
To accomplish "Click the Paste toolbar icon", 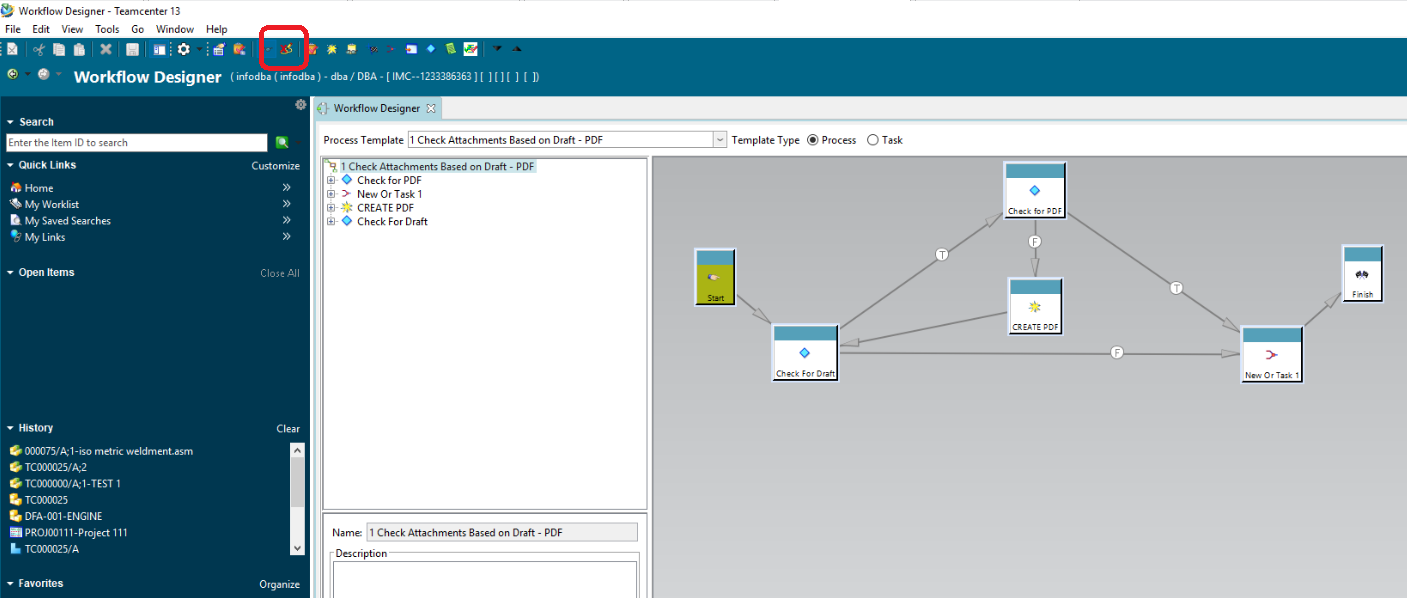I will [x=79, y=48].
